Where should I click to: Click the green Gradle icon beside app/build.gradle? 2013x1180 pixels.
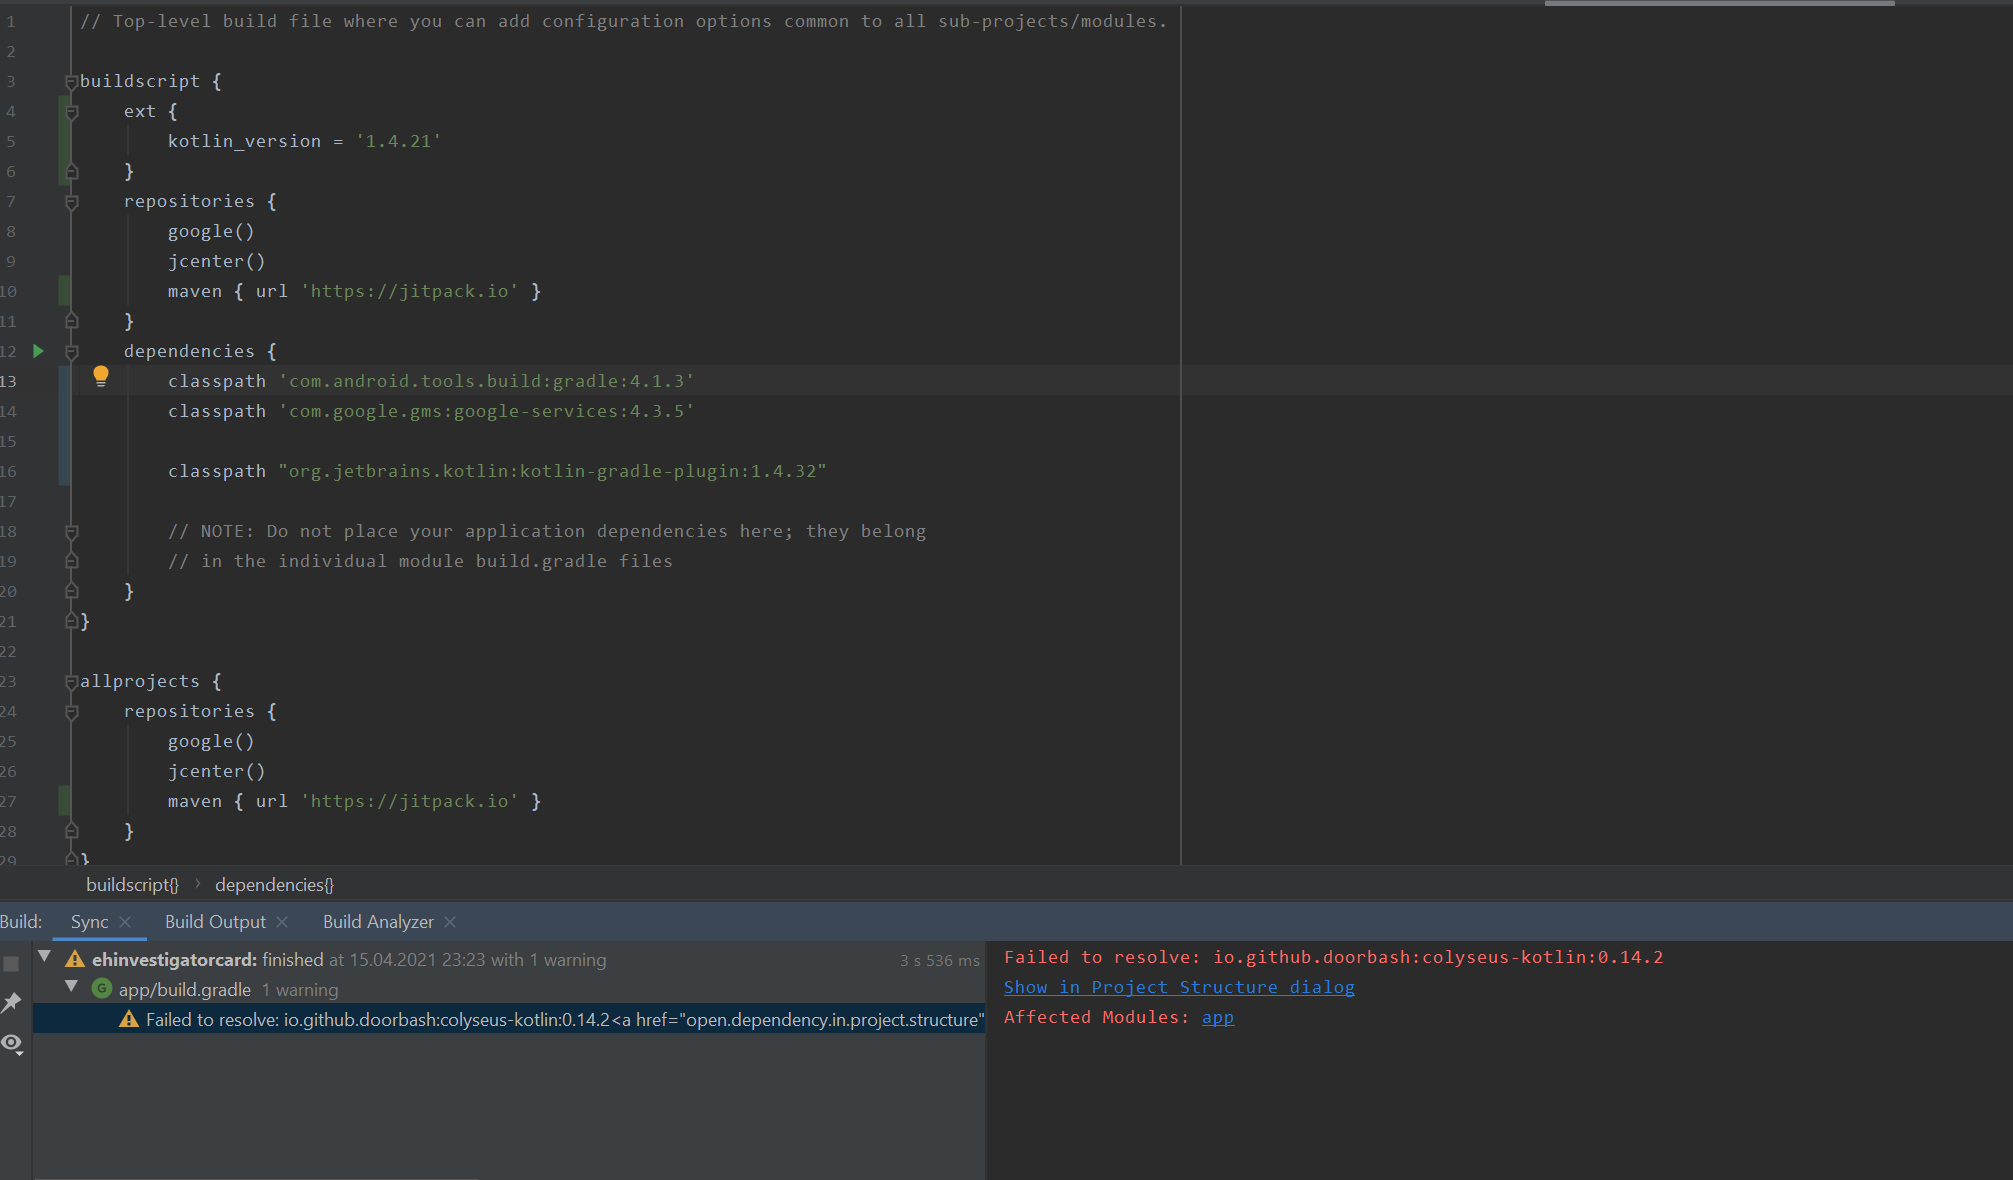click(101, 989)
